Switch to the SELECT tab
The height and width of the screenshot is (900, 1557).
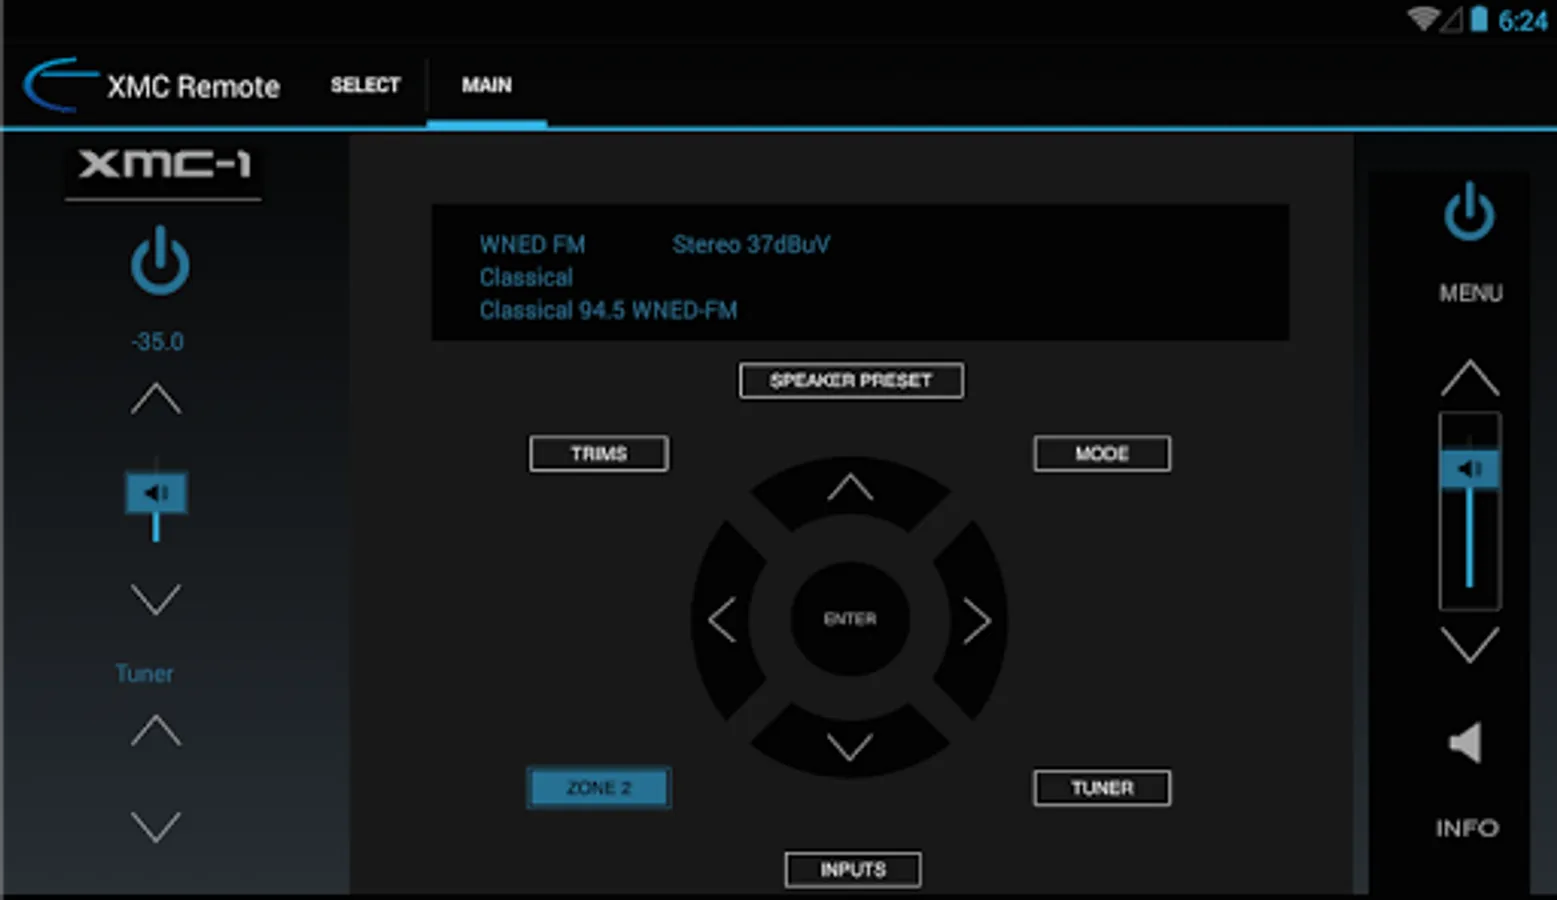(365, 86)
